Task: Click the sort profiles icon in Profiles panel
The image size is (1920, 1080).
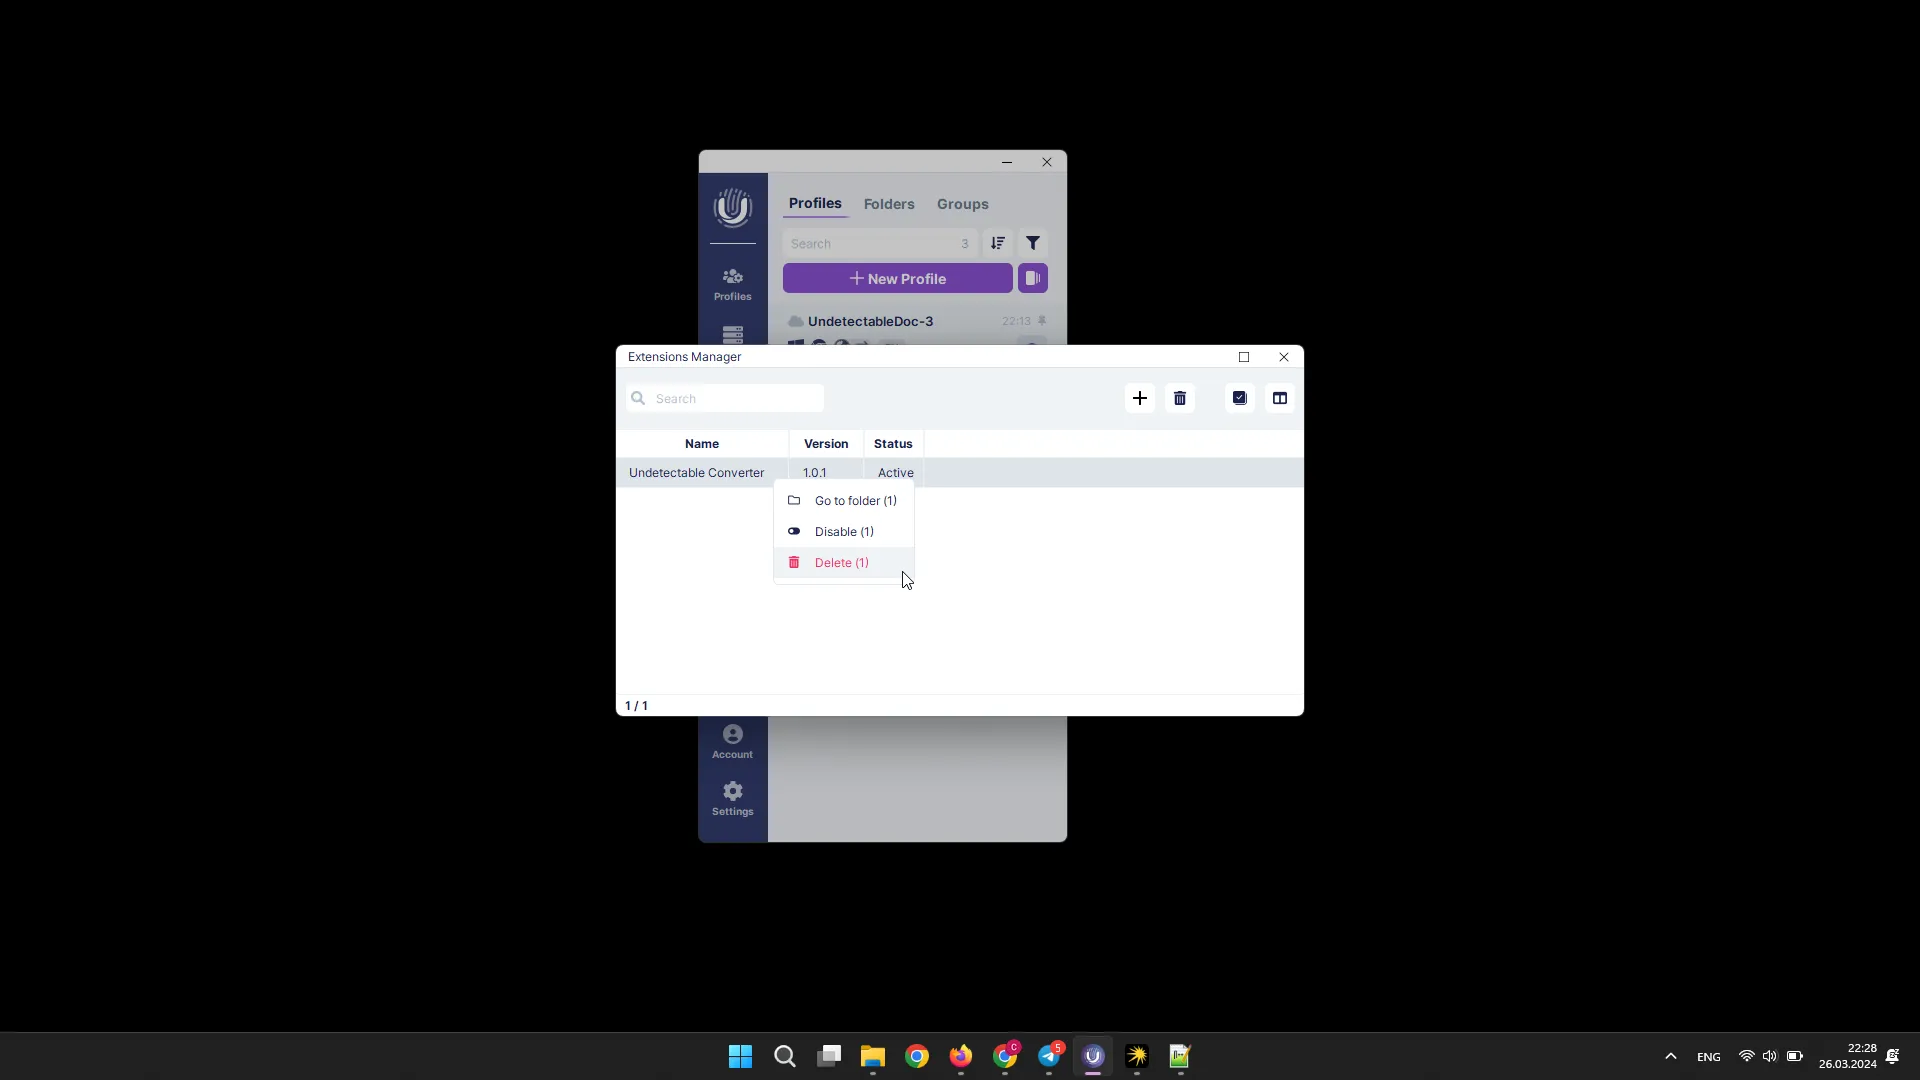Action: [x=998, y=243]
